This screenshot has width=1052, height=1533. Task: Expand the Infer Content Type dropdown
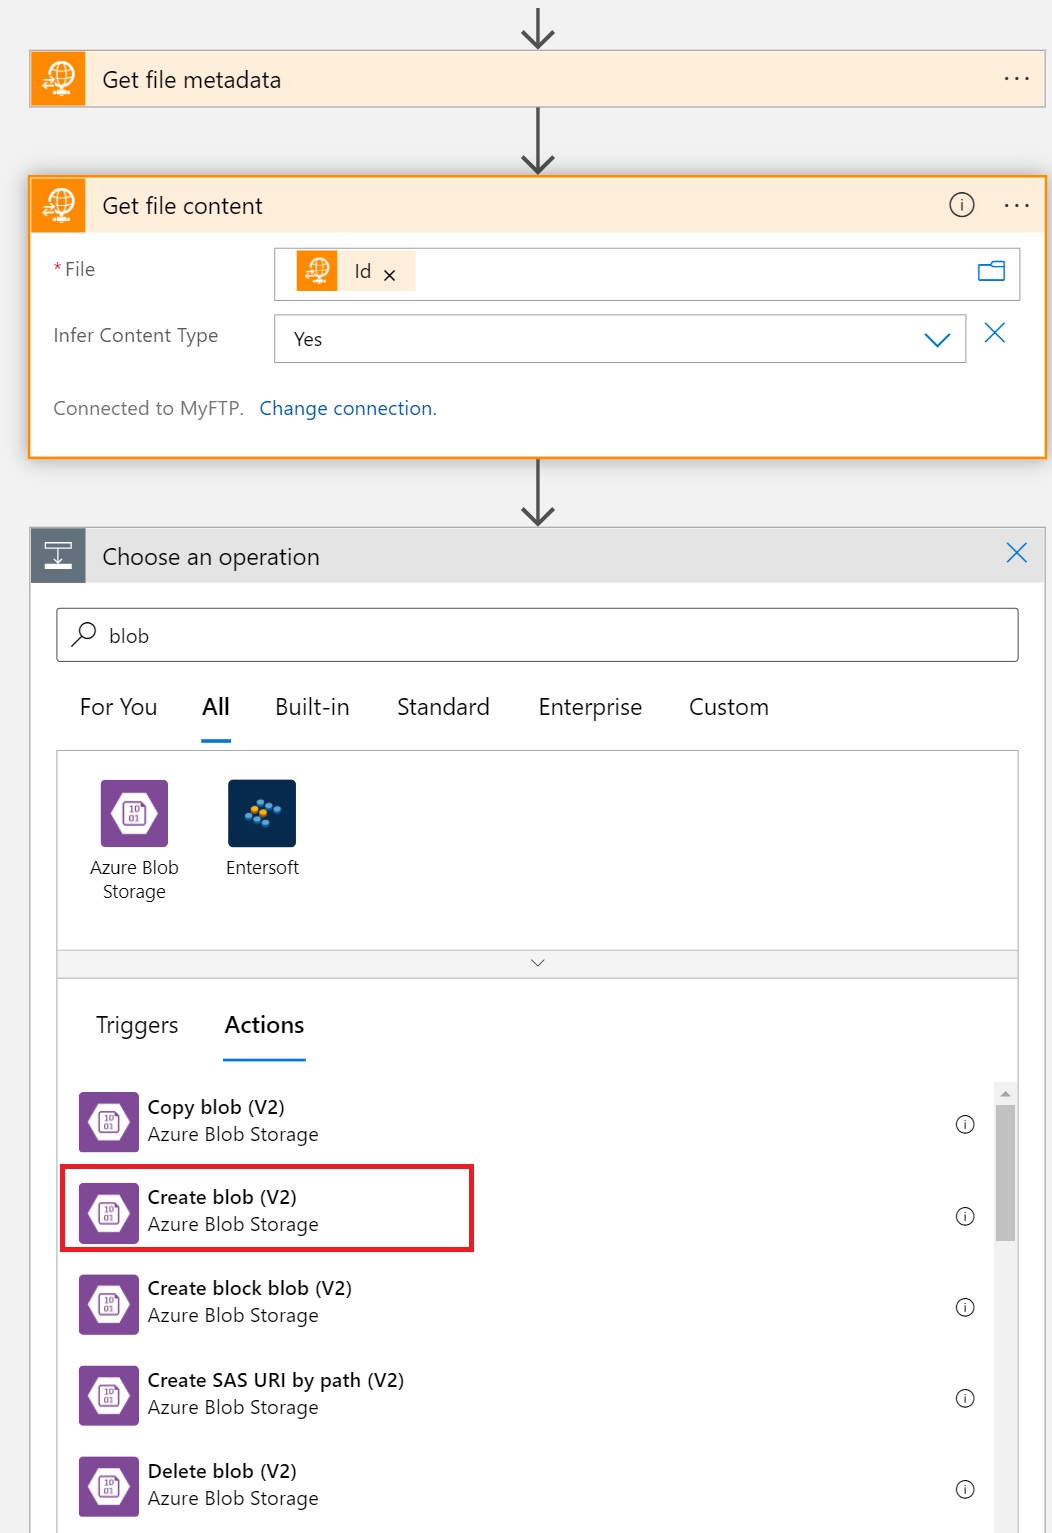(936, 340)
